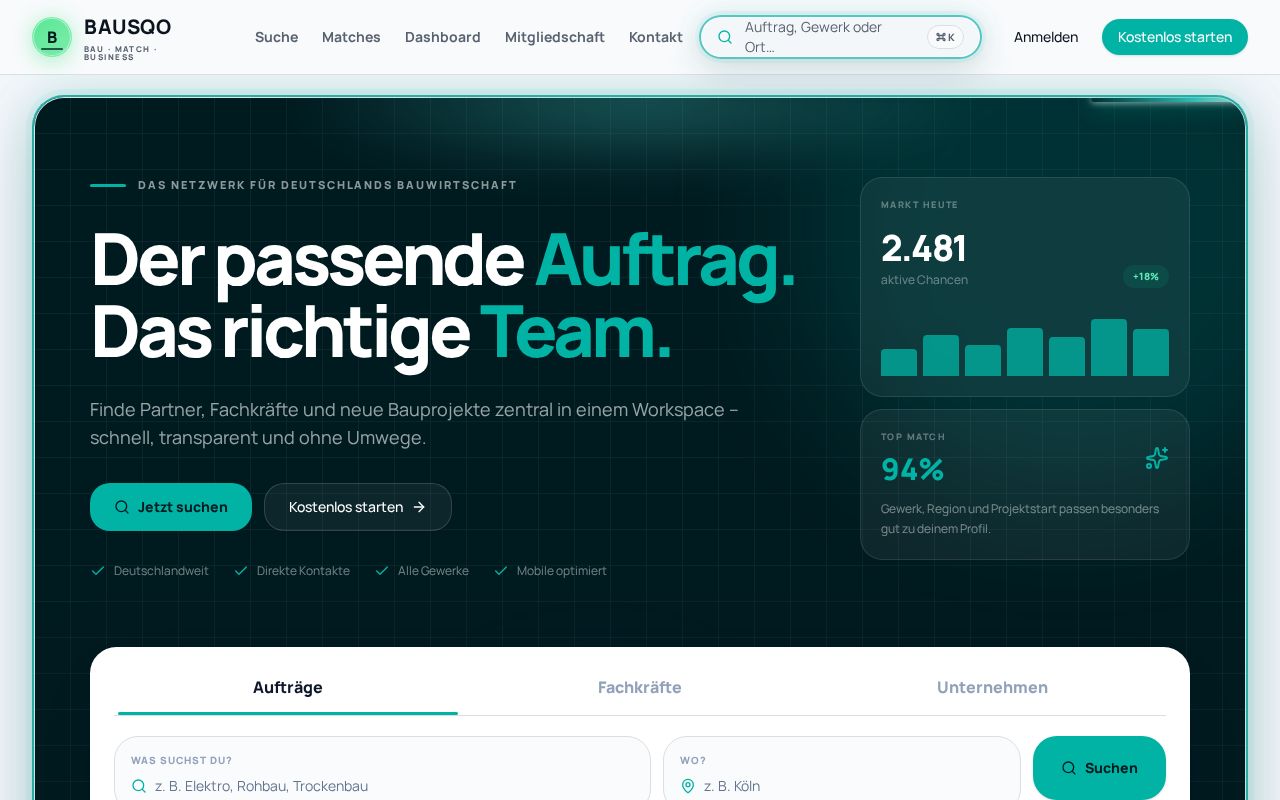Click the BAUSQO brand name
The image size is (1280, 800).
coord(127,27)
